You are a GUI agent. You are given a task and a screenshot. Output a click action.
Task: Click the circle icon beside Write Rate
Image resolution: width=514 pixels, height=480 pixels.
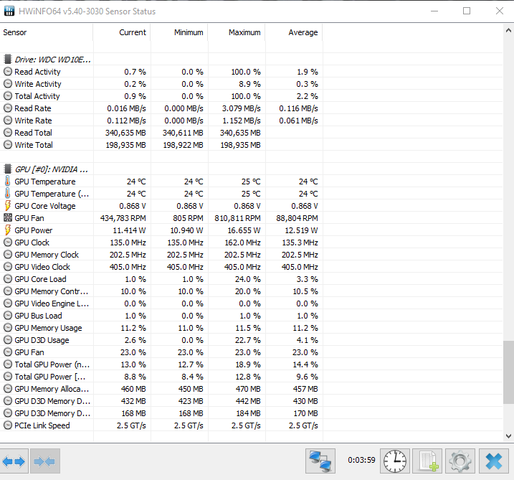7,120
